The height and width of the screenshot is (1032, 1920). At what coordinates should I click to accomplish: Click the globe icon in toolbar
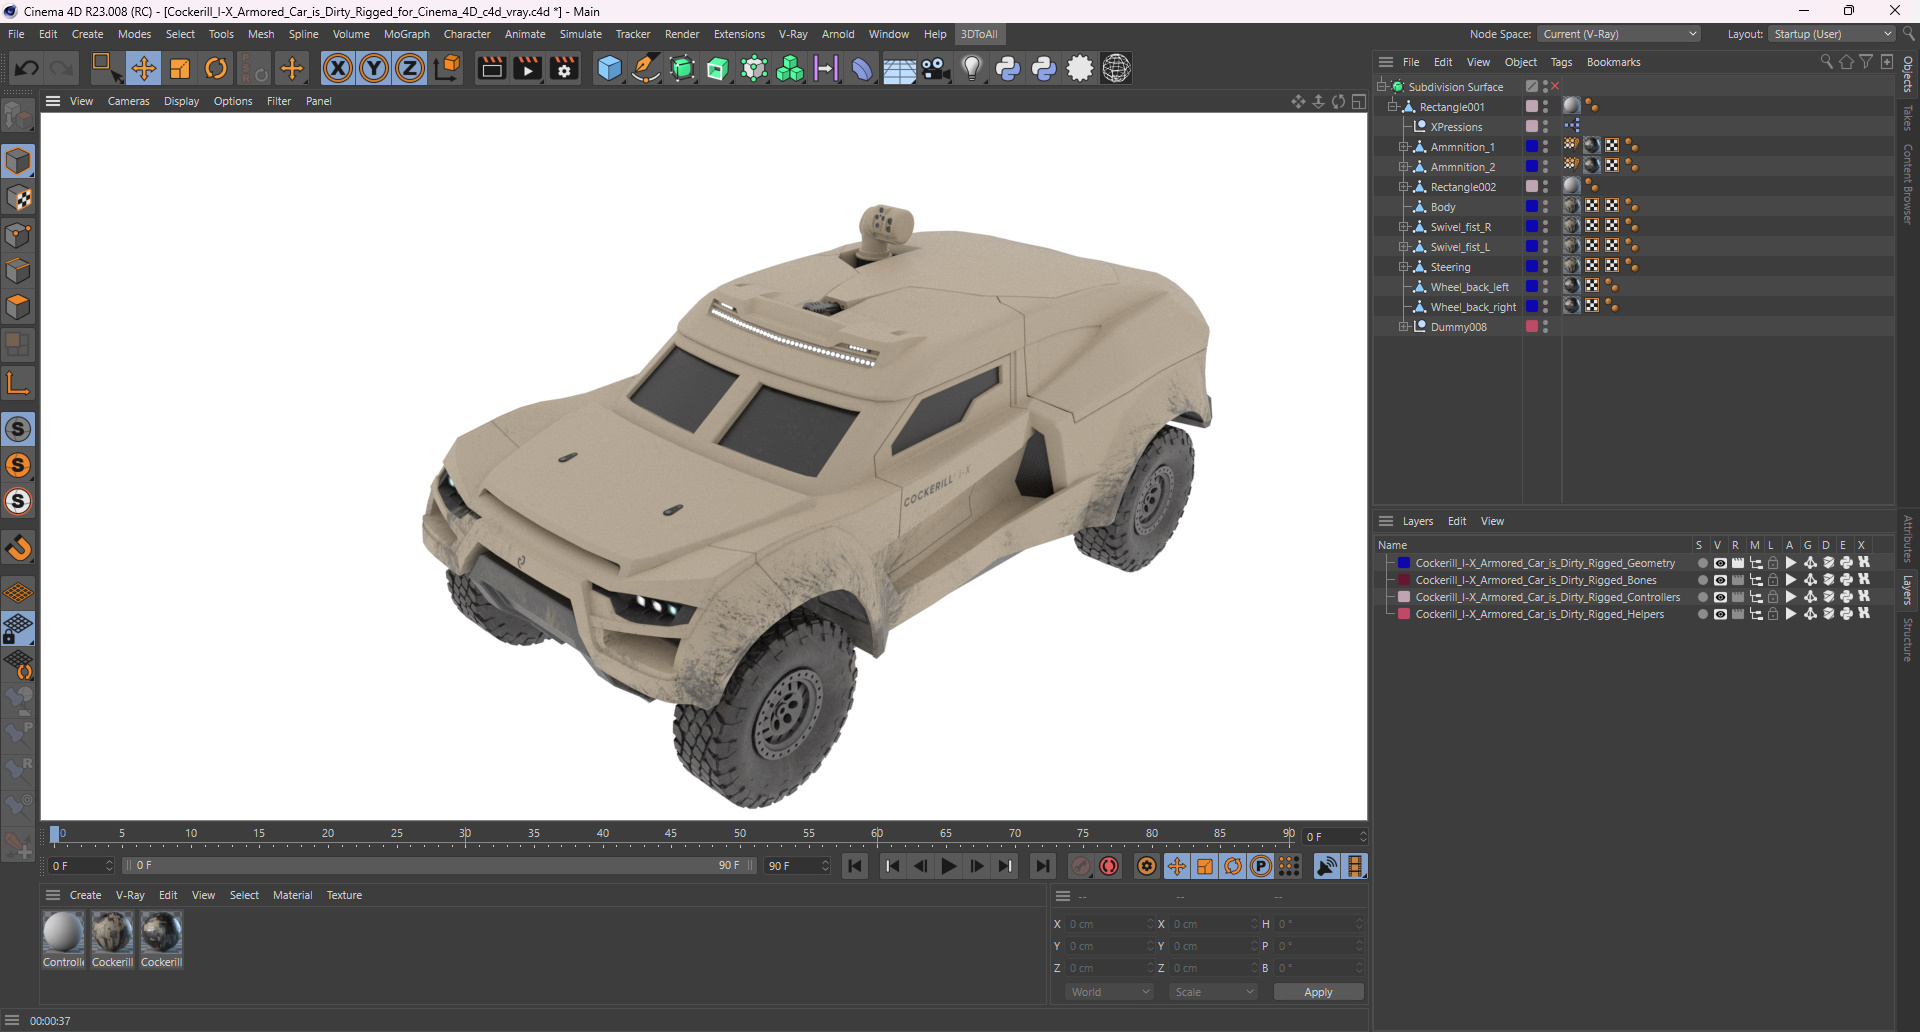click(1117, 68)
